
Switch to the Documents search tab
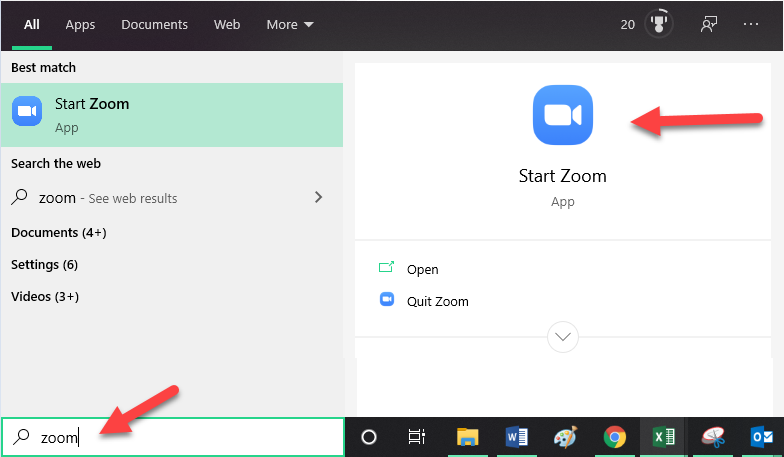pos(154,24)
